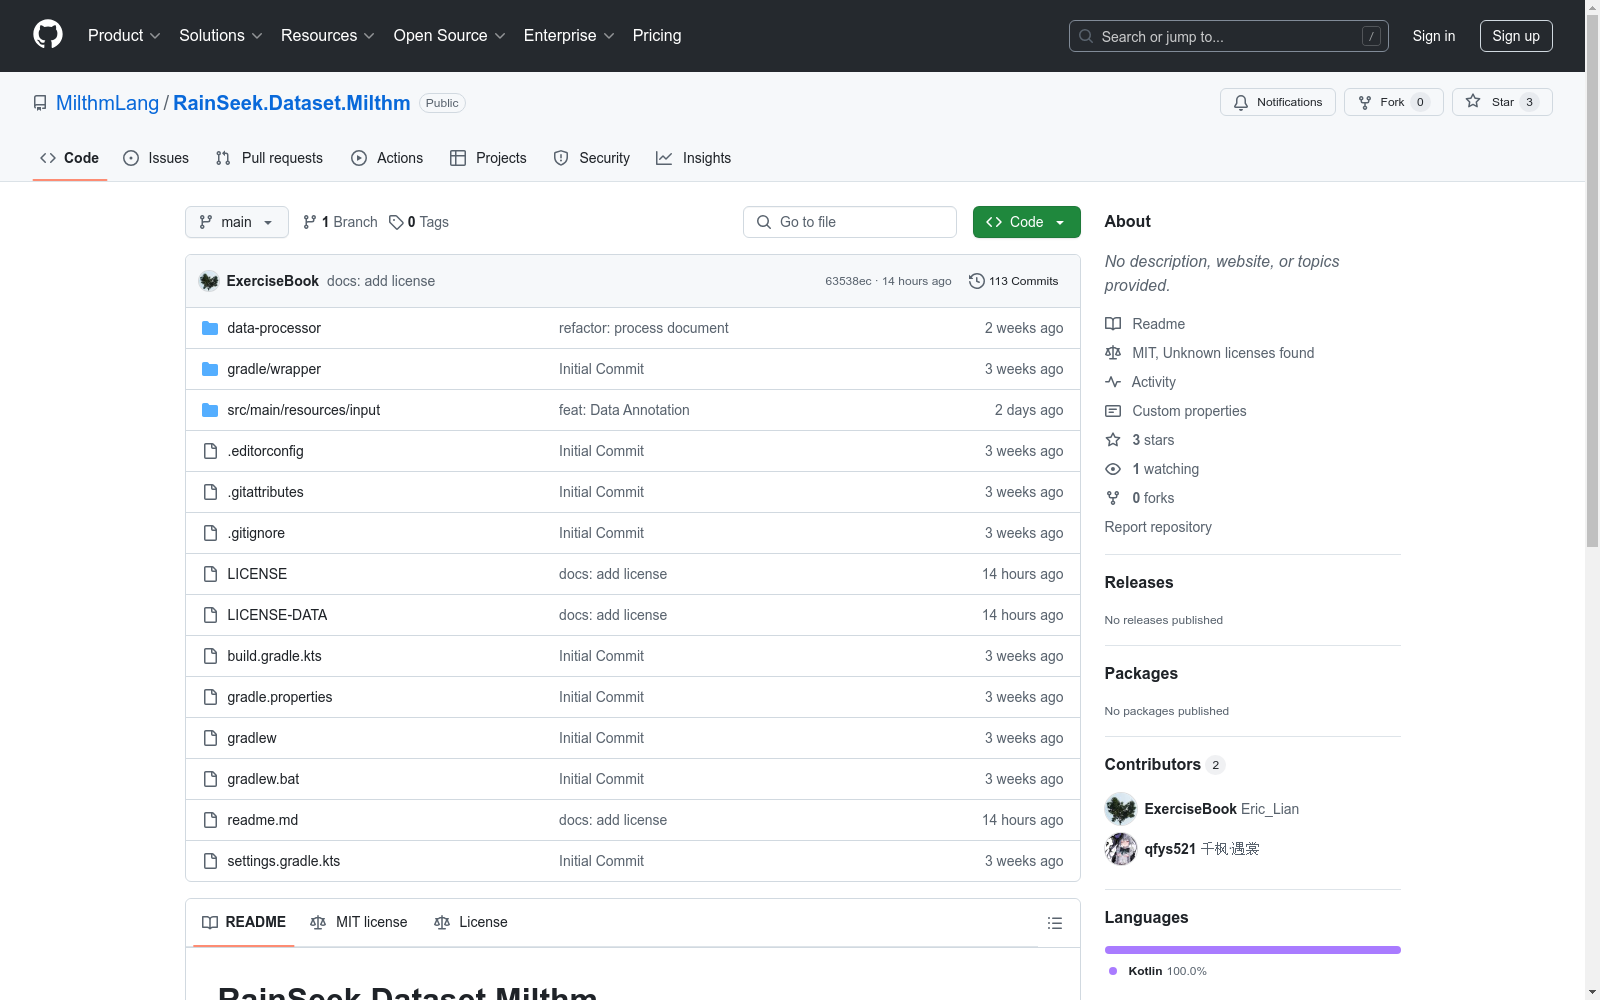Click the fork icon beside 0 forks
This screenshot has height=1000, width=1600.
click(x=1113, y=498)
